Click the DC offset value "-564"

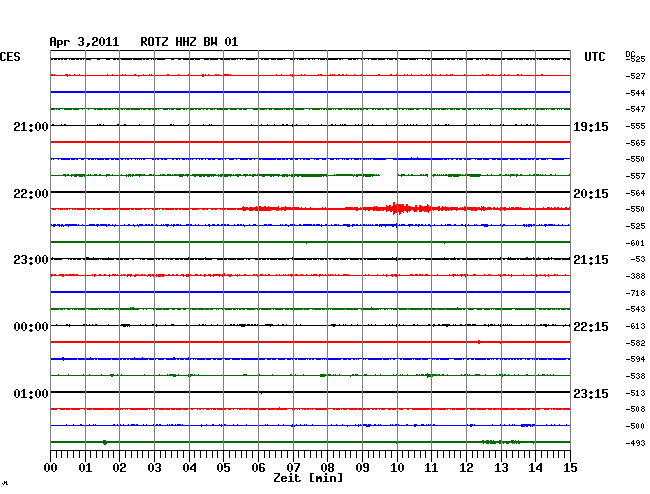point(635,193)
